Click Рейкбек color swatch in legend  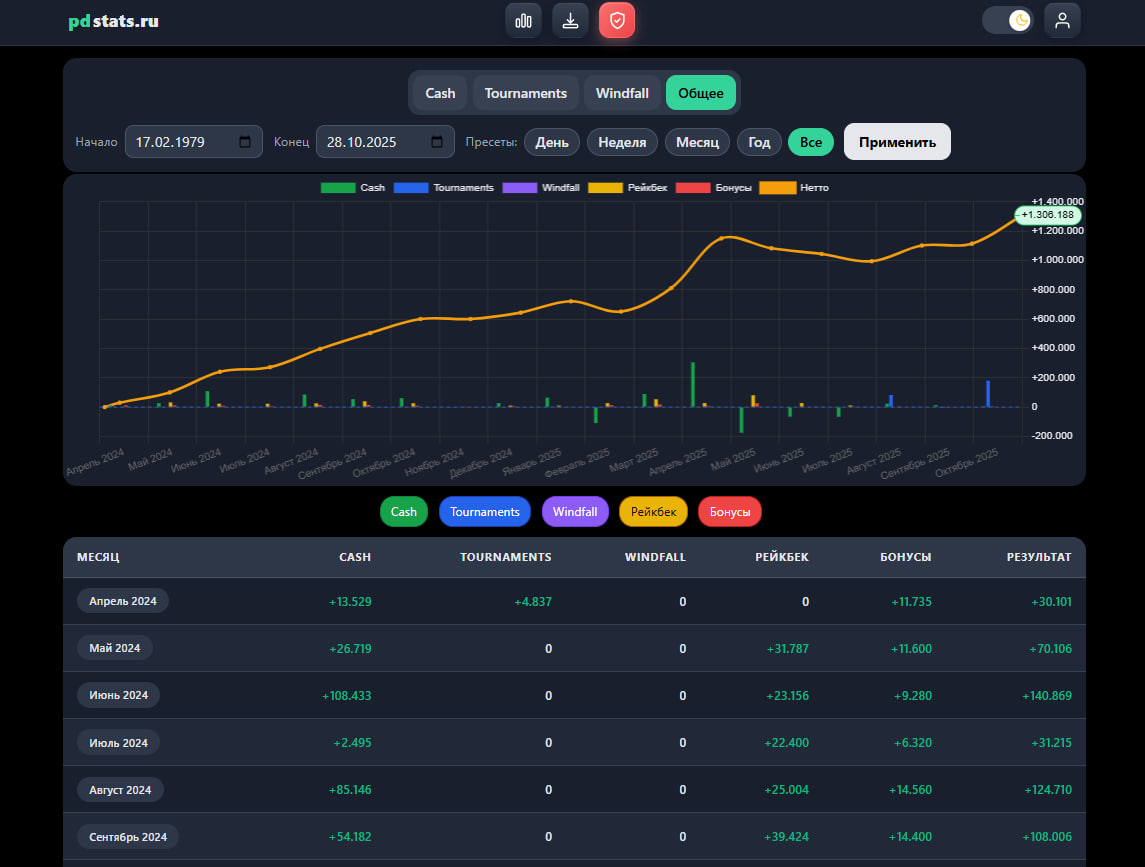(x=605, y=188)
